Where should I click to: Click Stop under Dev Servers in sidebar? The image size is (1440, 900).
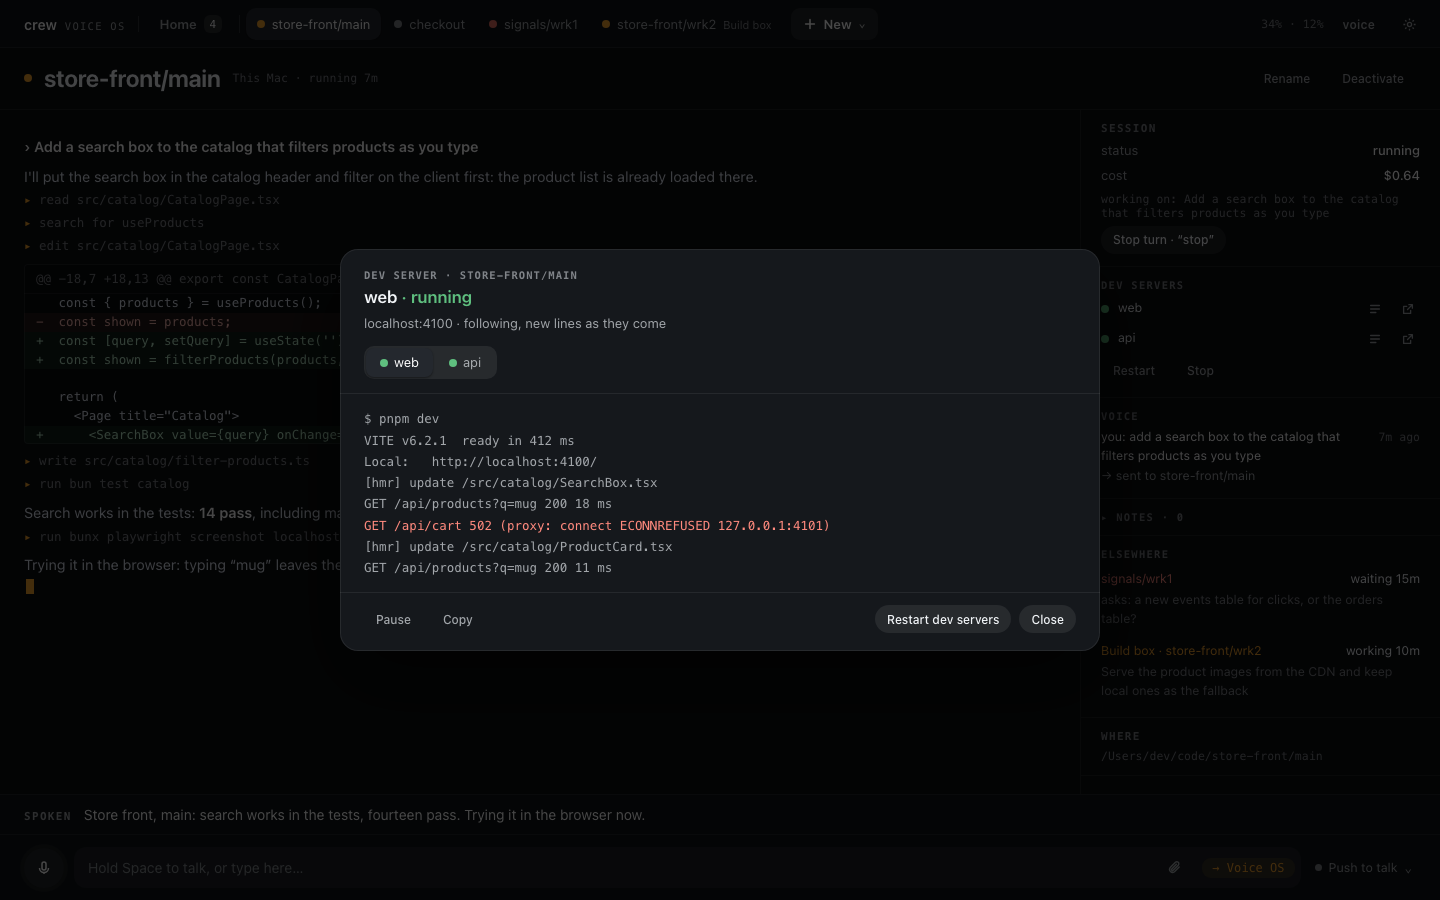pyautogui.click(x=1200, y=371)
